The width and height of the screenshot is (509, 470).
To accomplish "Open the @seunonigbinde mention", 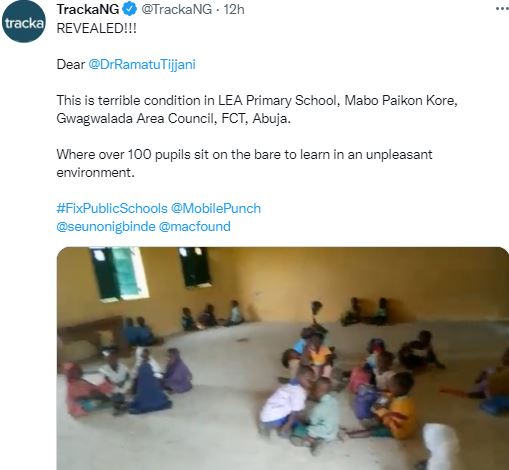I will click(106, 226).
